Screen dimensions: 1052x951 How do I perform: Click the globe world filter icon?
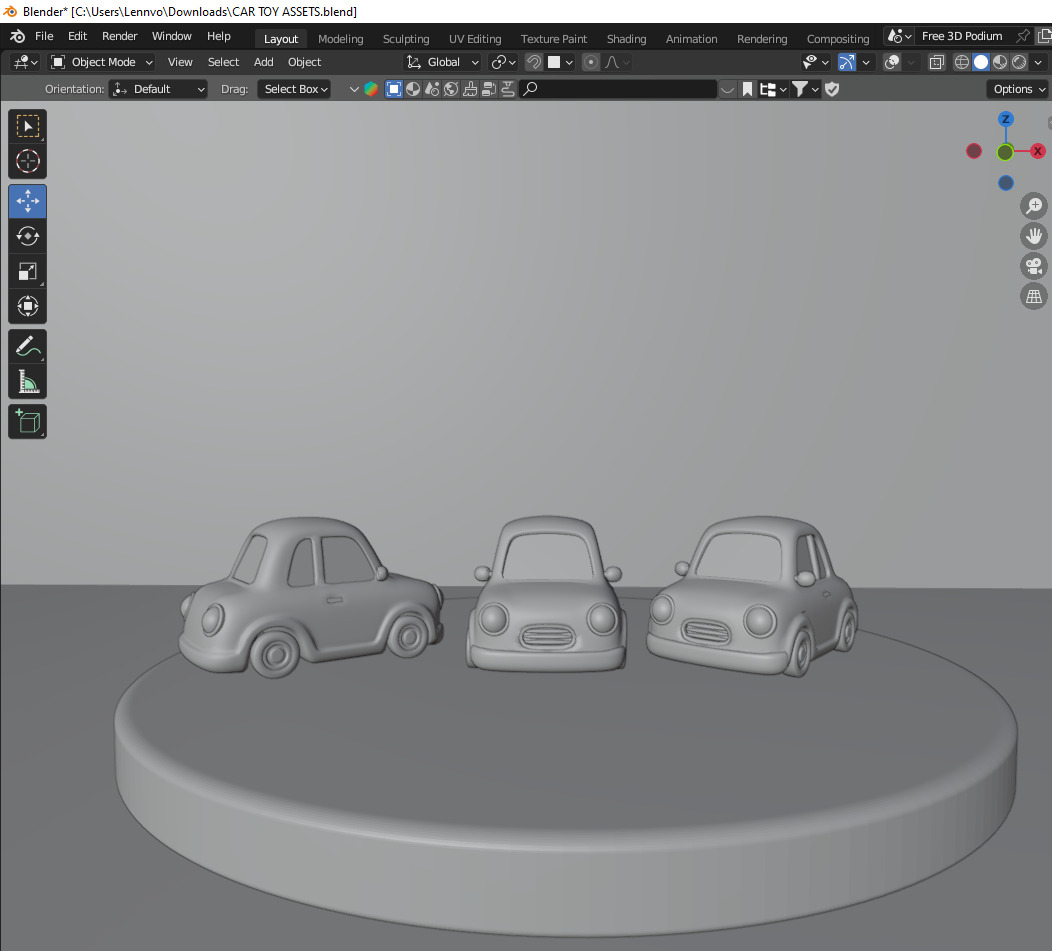pos(451,89)
